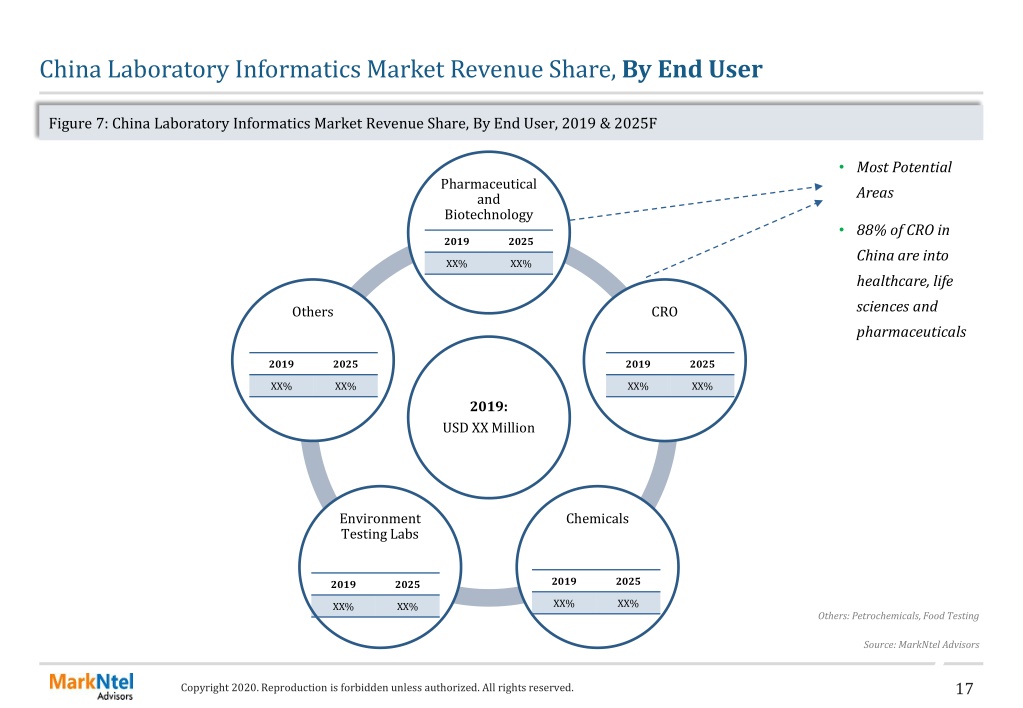Click the '88% of CRO in China' bullet
Screen dimensions: 1023x708
[911, 281]
